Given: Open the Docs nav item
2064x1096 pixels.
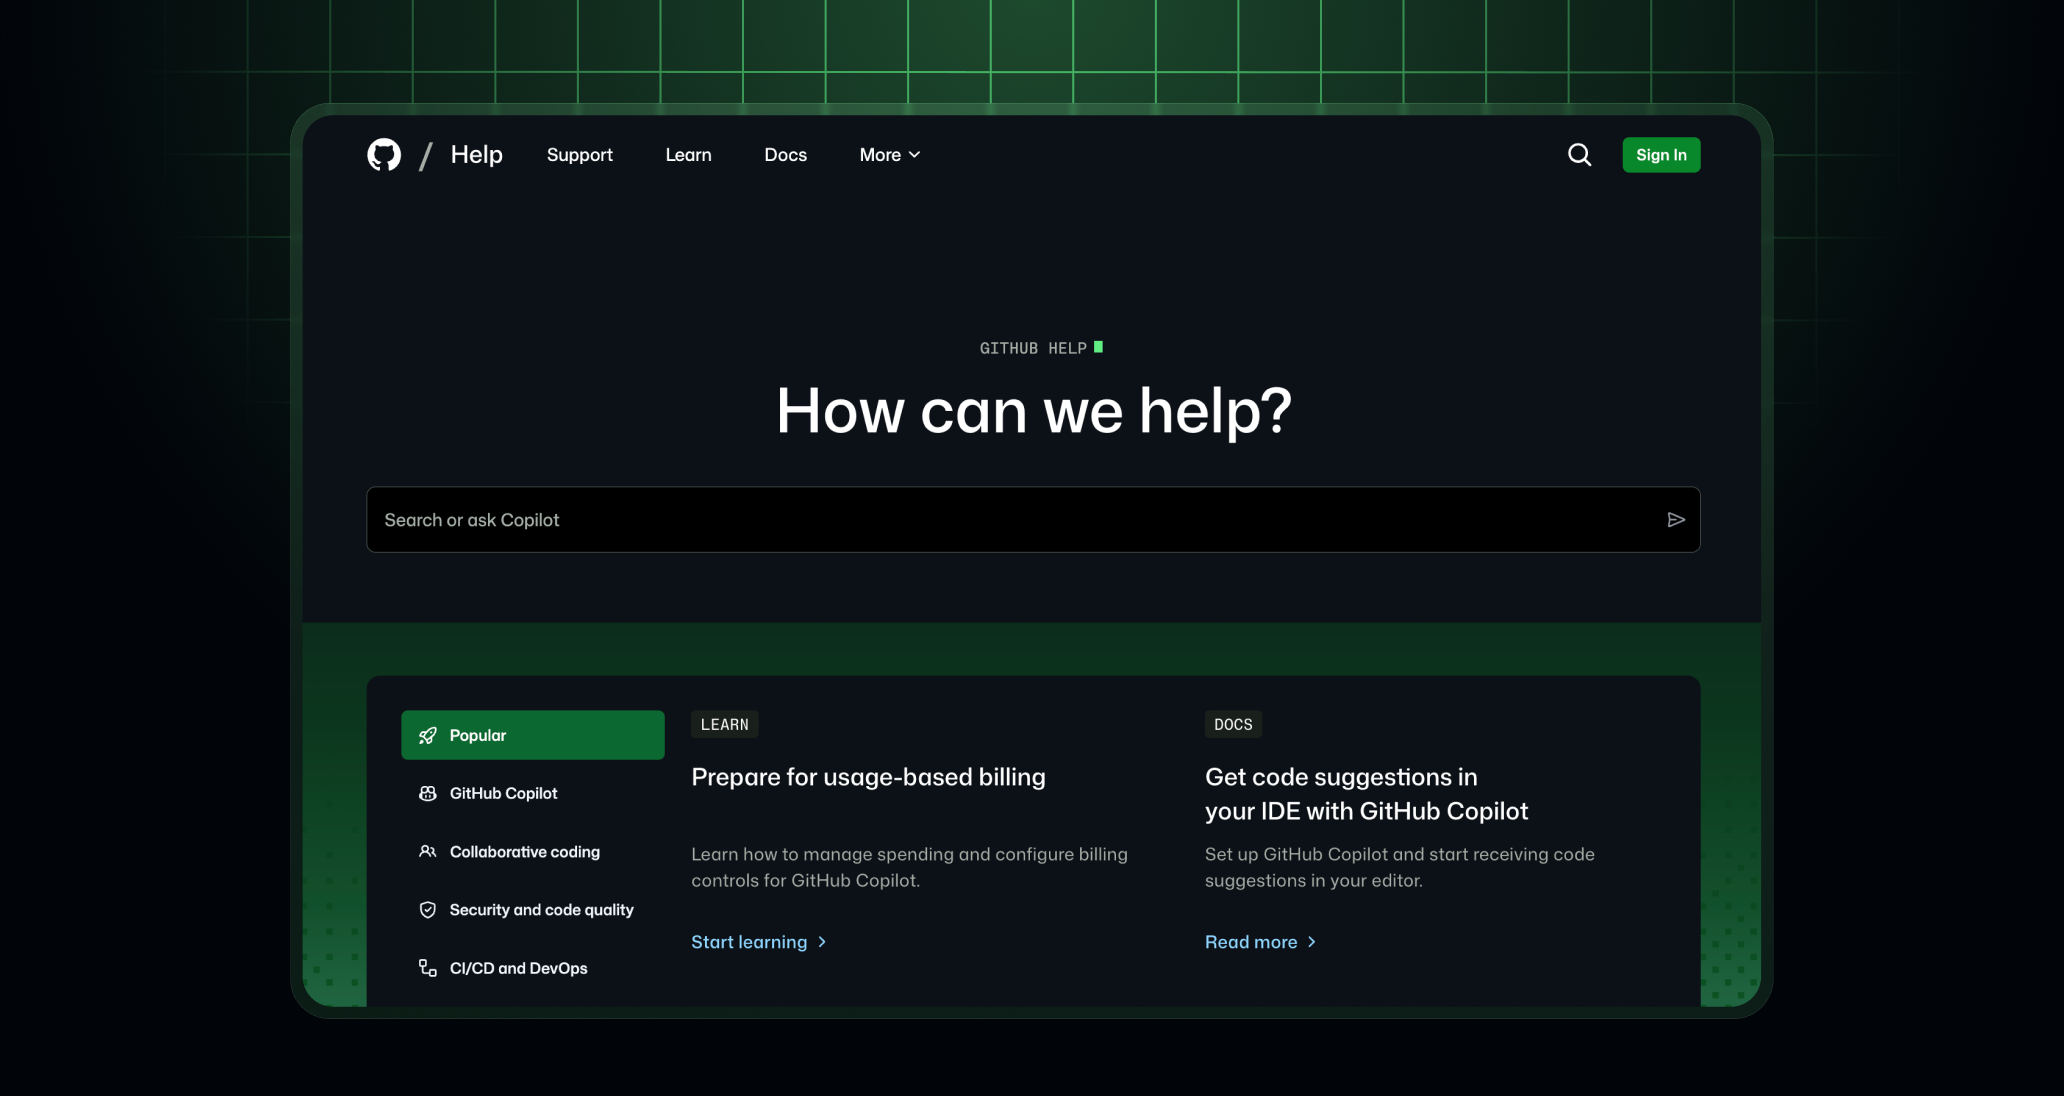Looking at the screenshot, I should 786,155.
